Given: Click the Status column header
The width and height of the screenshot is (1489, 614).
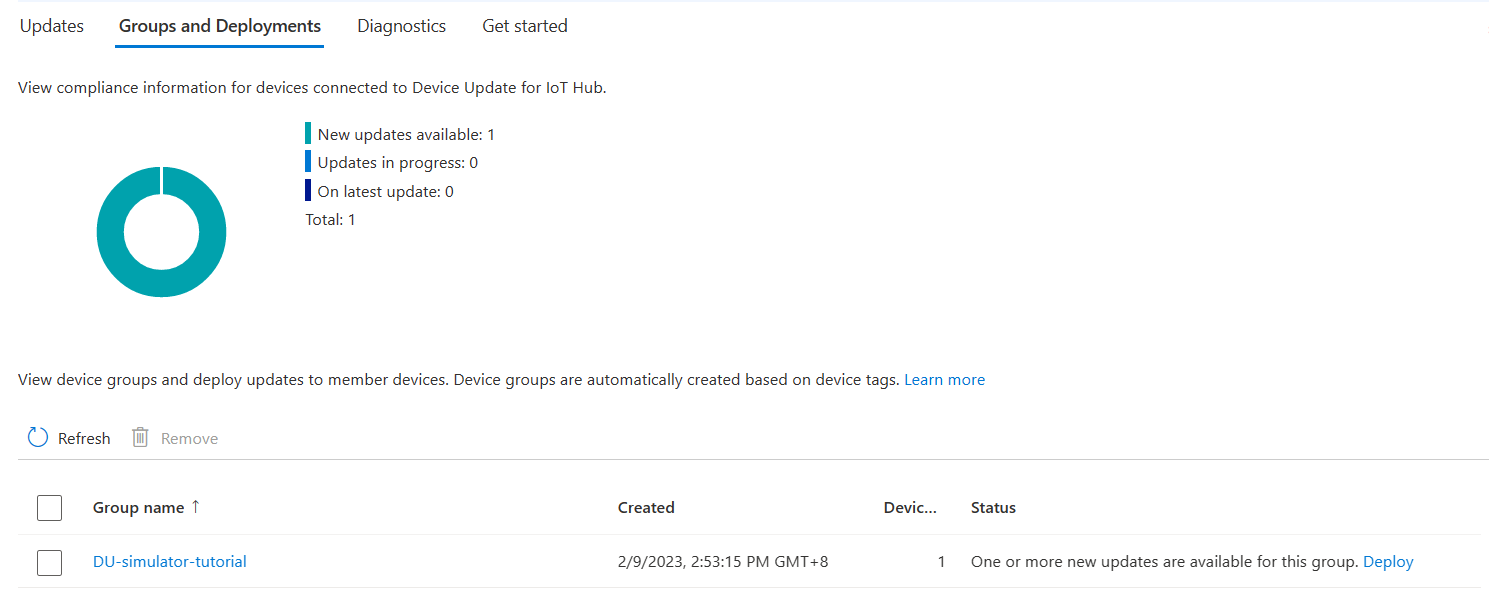Looking at the screenshot, I should click(x=993, y=507).
